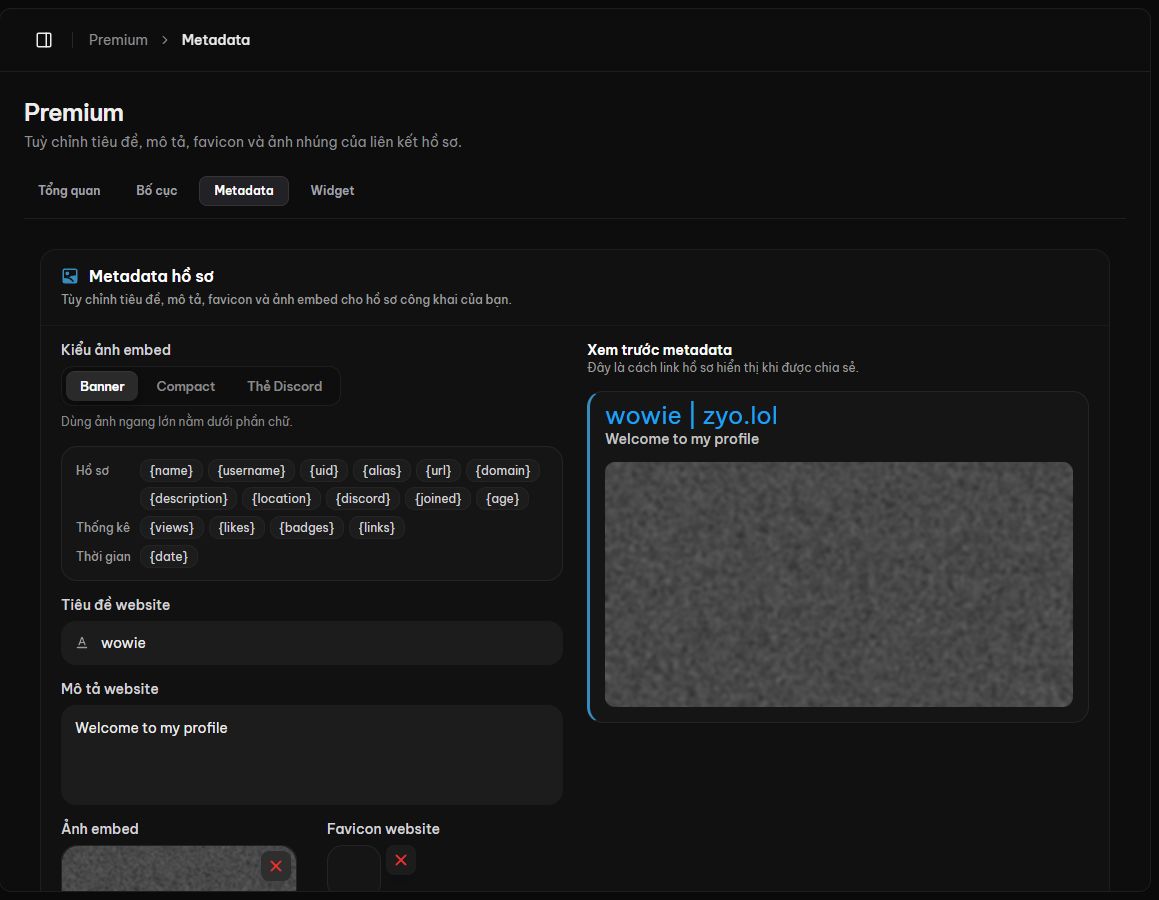Insert the {age} variable
This screenshot has width=1159, height=900.
click(503, 499)
